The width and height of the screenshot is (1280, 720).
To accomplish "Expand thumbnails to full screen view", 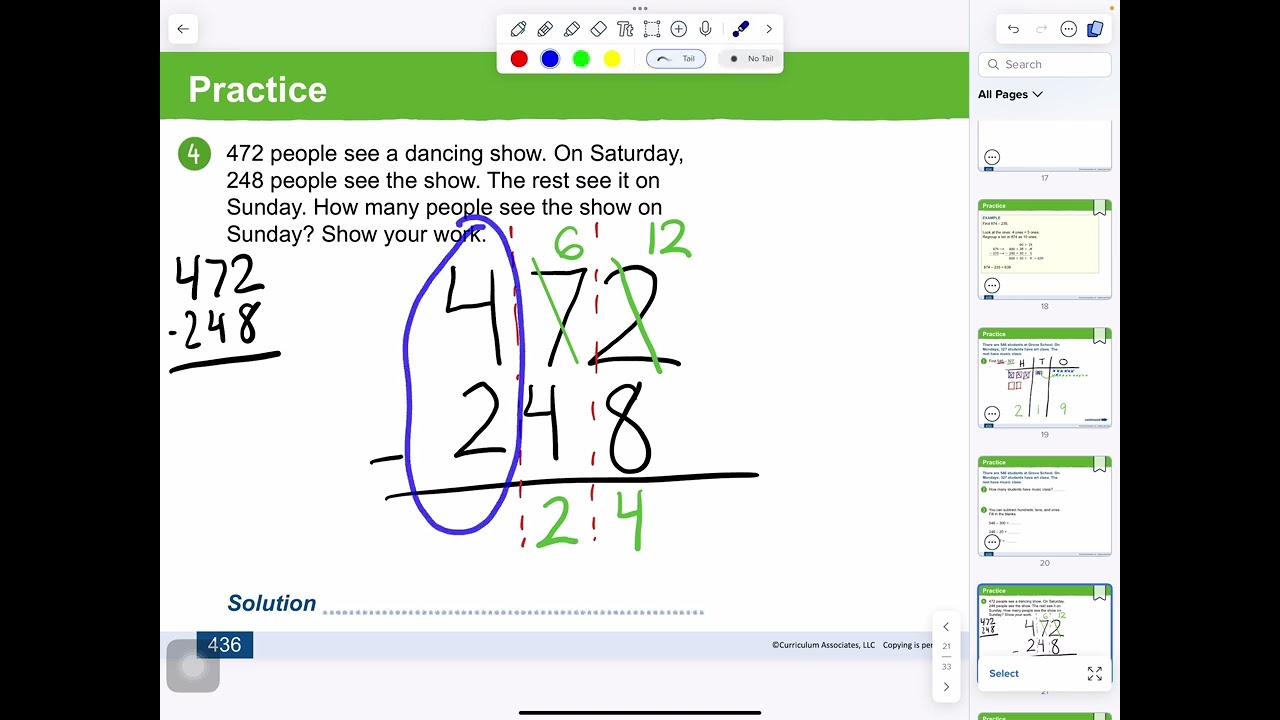I will coord(1095,674).
